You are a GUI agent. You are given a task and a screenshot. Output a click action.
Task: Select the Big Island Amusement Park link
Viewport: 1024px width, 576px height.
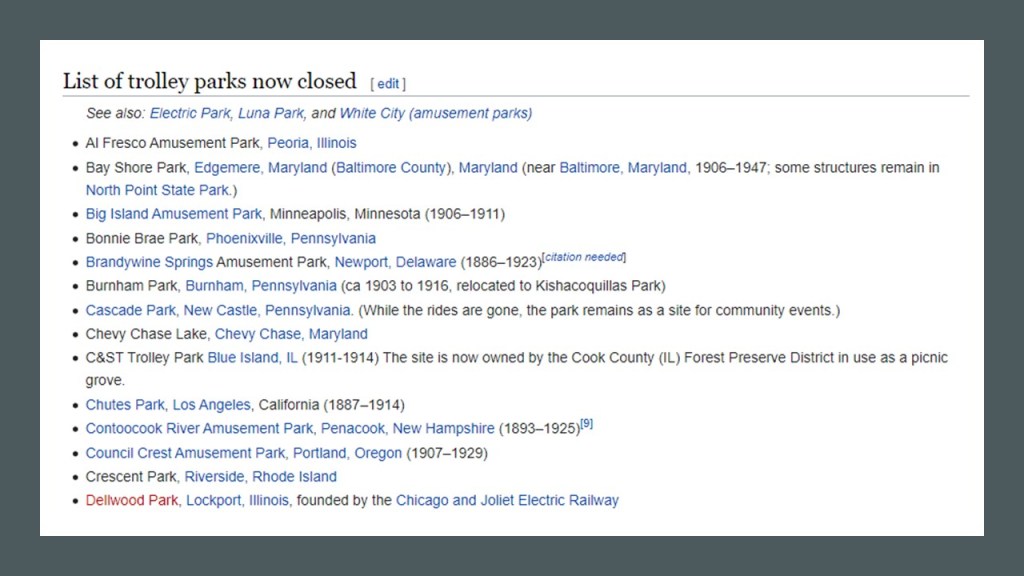click(x=173, y=214)
